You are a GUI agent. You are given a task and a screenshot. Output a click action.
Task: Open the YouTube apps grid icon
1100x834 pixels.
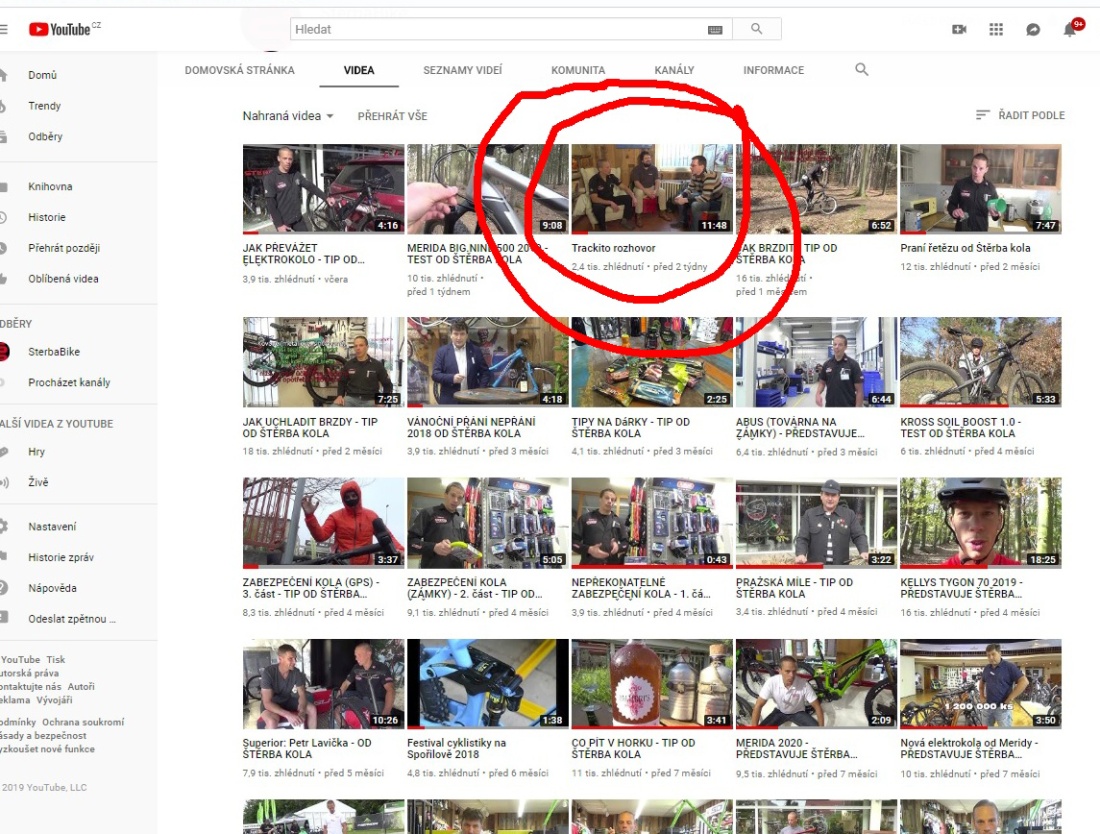point(996,29)
